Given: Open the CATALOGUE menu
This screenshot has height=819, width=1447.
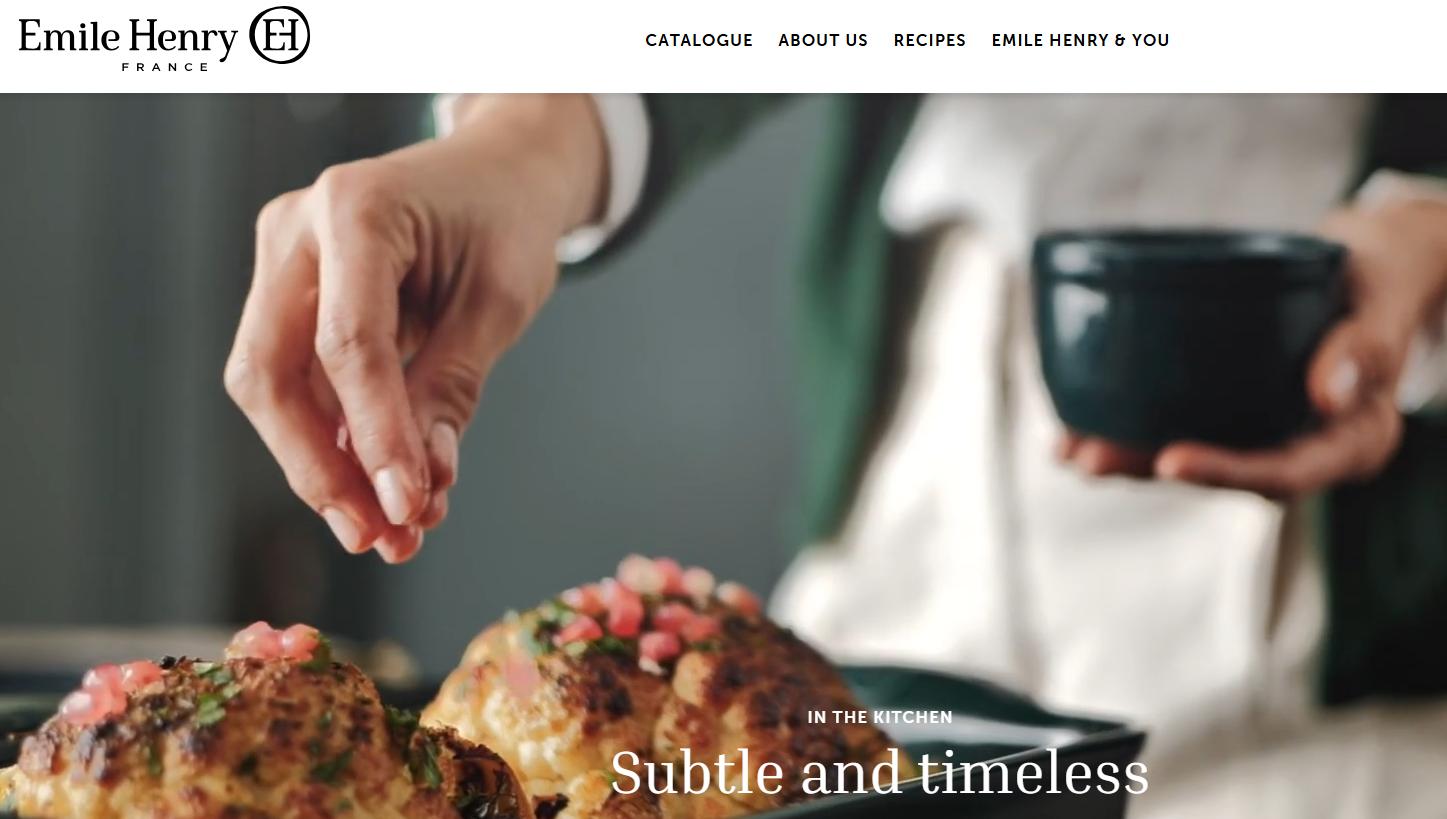Looking at the screenshot, I should (x=699, y=40).
